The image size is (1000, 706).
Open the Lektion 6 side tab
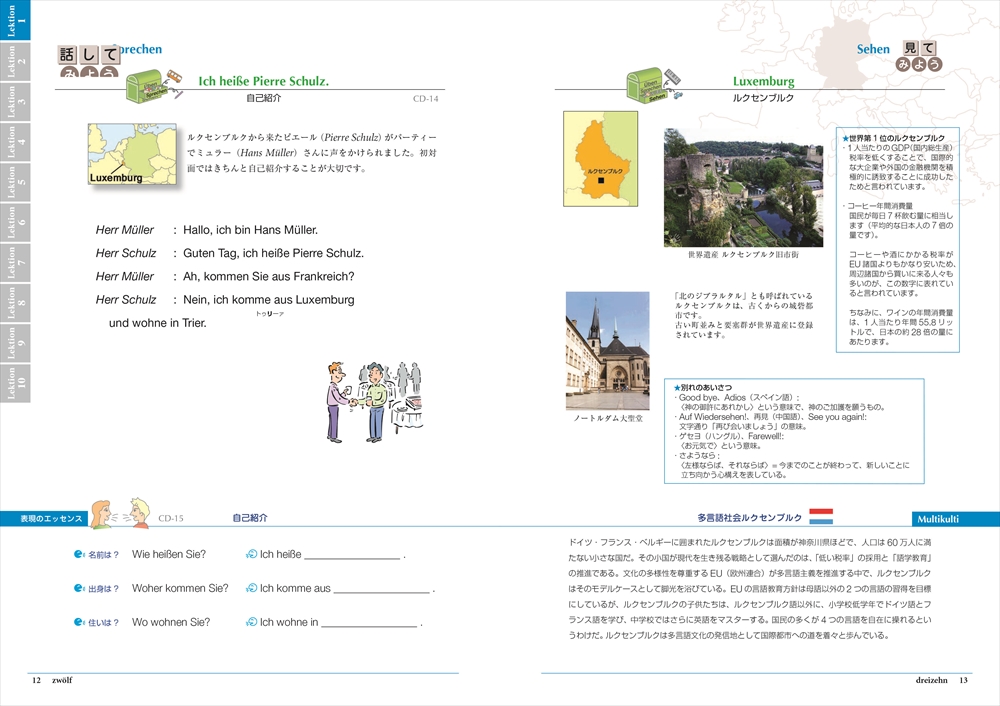(15, 222)
